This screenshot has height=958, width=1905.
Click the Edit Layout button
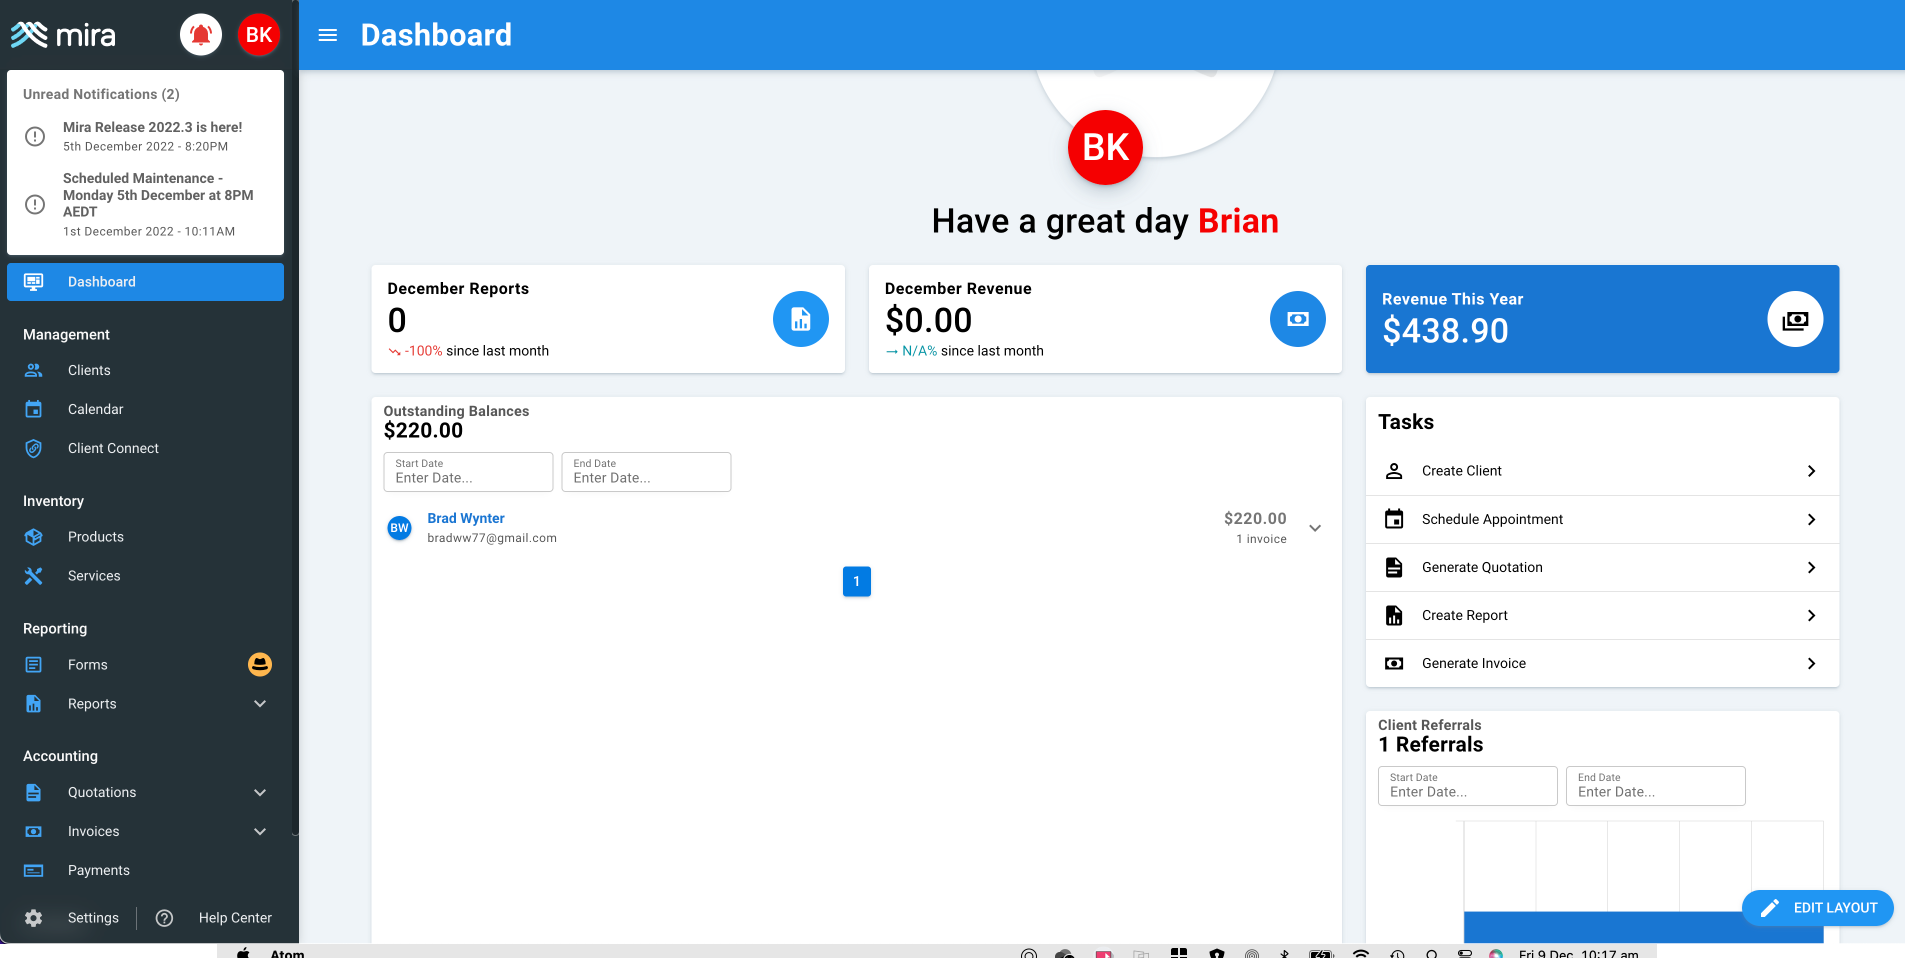pos(1817,908)
